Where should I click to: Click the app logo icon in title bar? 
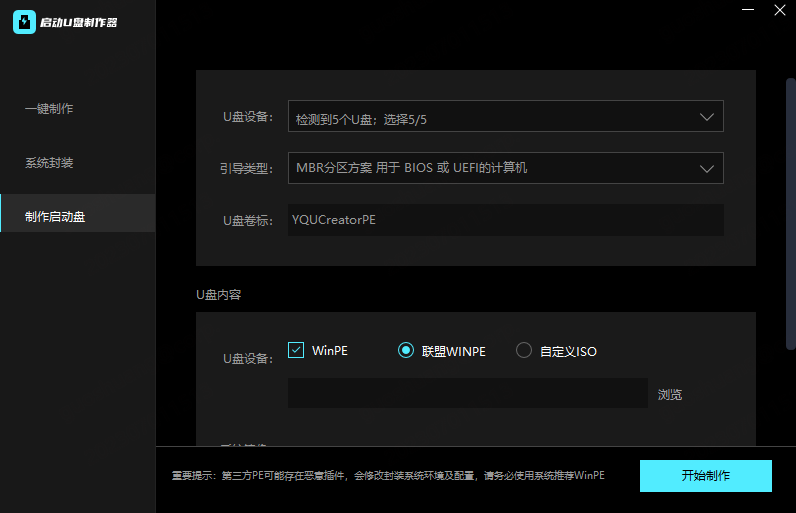[24, 22]
